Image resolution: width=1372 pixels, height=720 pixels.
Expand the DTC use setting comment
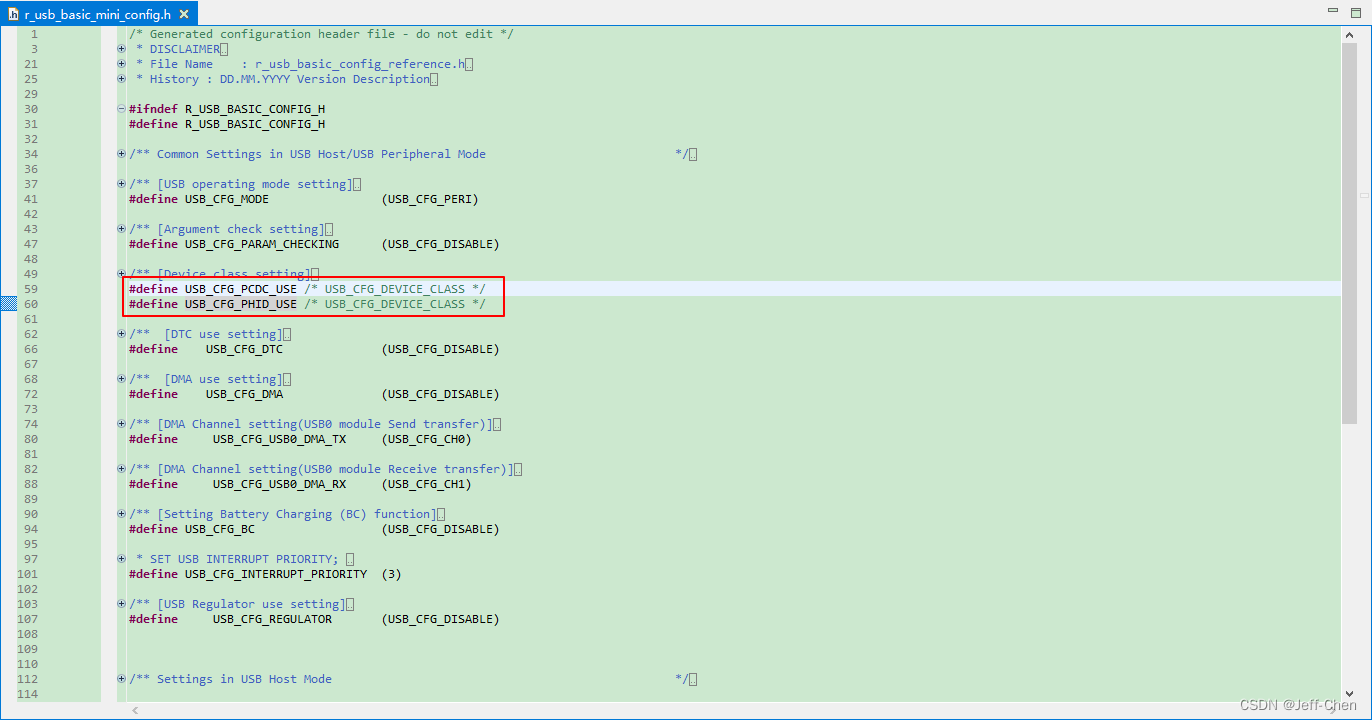point(121,334)
